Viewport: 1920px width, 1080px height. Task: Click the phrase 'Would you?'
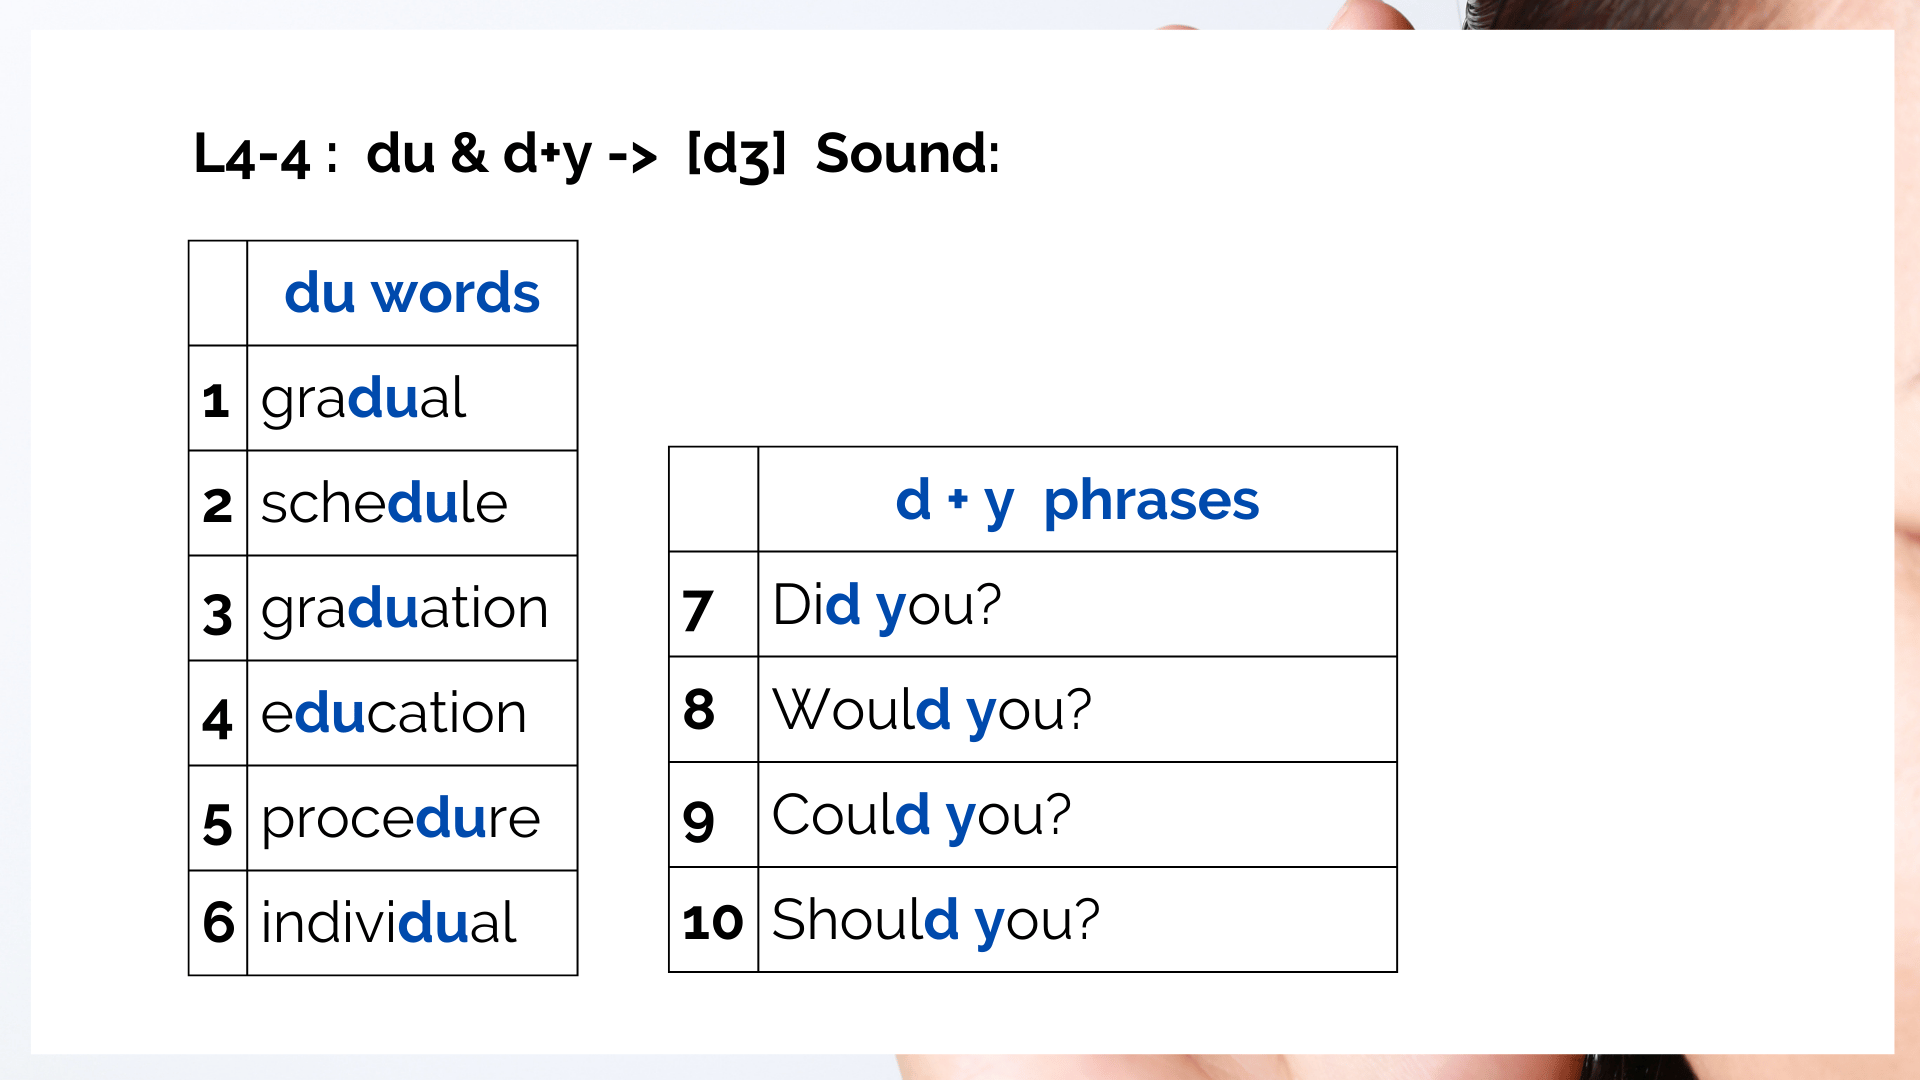932,711
